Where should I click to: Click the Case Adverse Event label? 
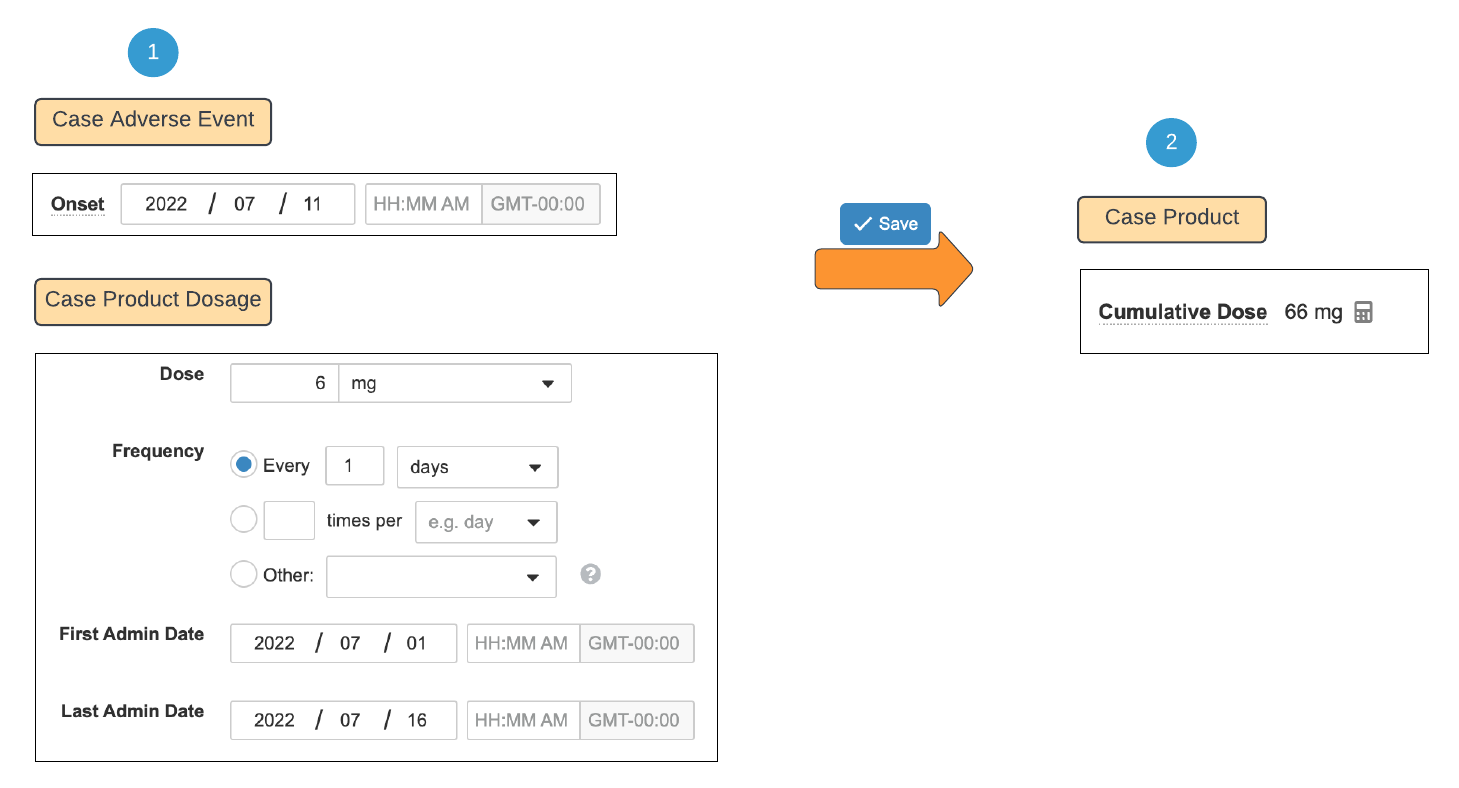[x=153, y=121]
